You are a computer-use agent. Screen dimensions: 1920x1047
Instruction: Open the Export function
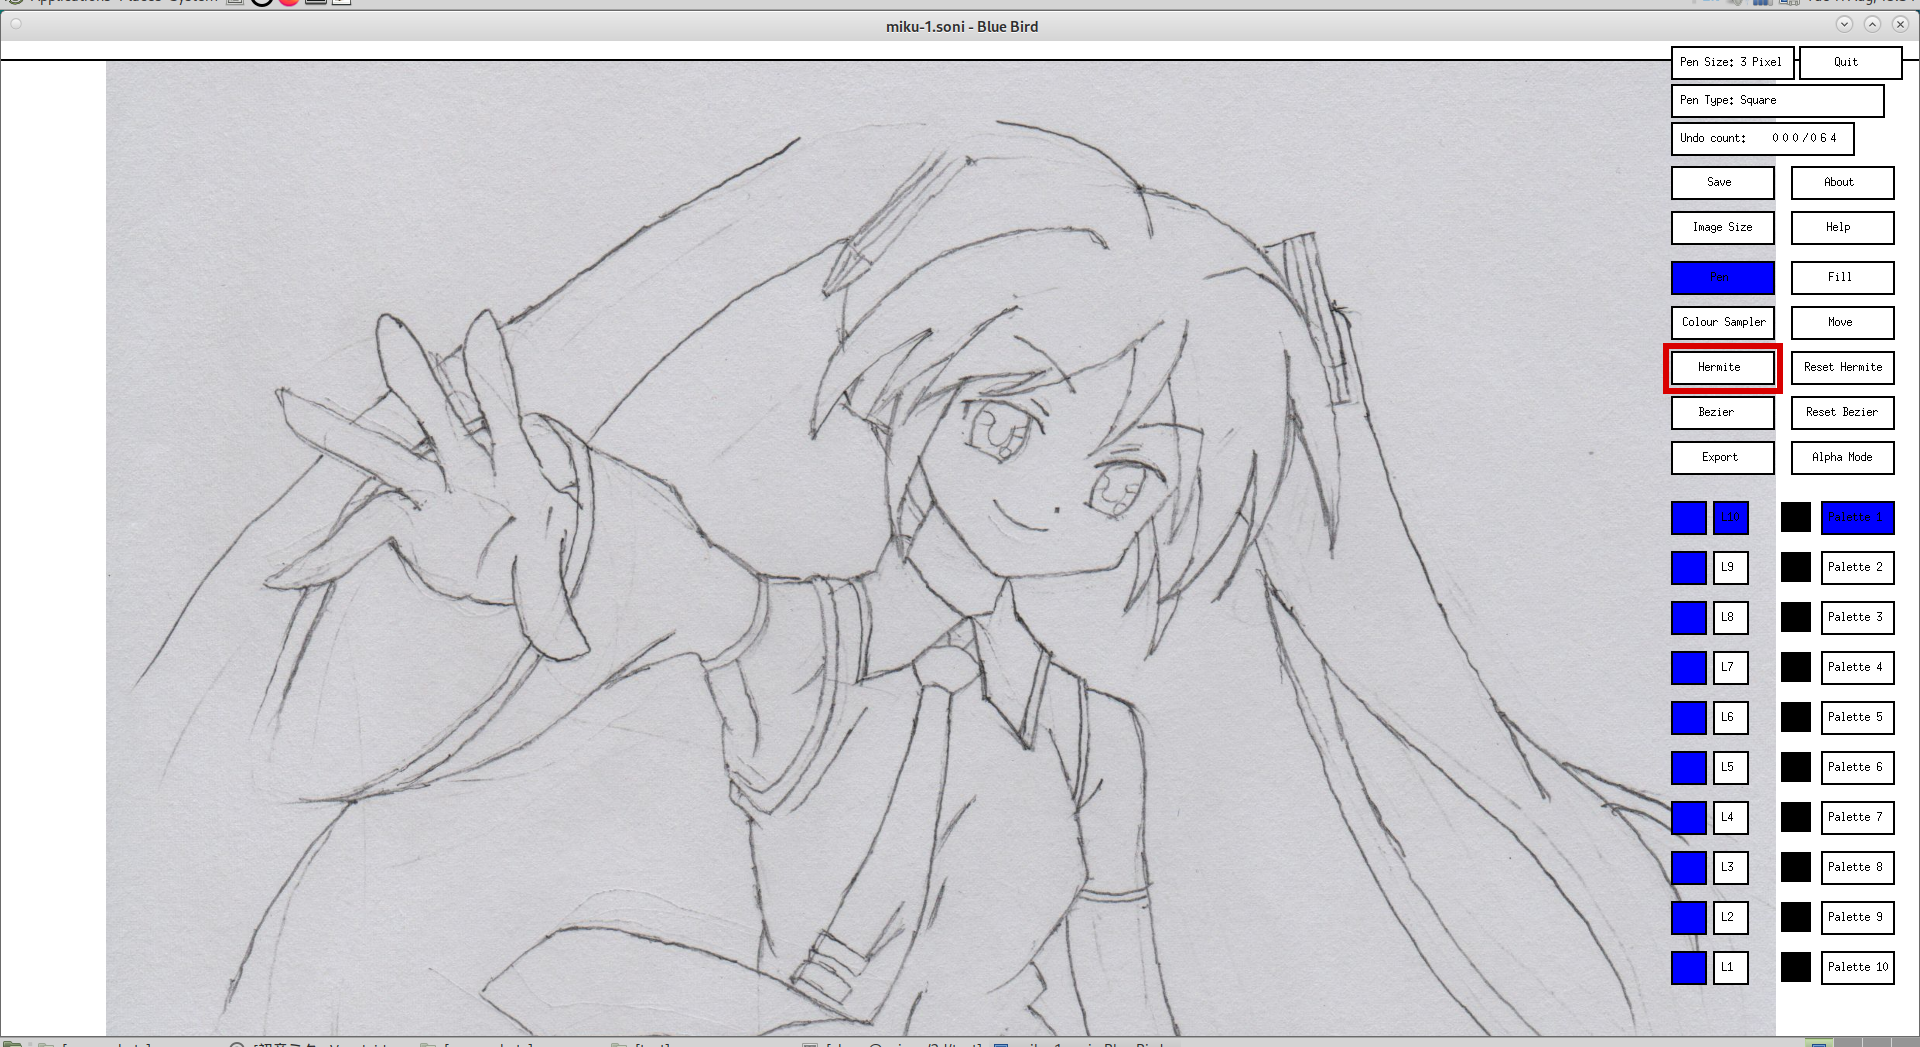[x=1722, y=457]
